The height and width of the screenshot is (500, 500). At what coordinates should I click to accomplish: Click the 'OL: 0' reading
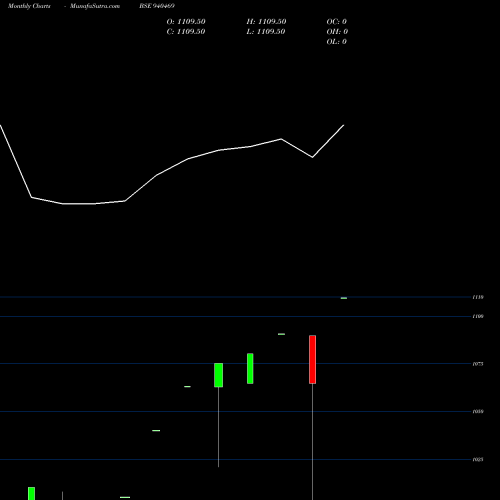click(337, 42)
